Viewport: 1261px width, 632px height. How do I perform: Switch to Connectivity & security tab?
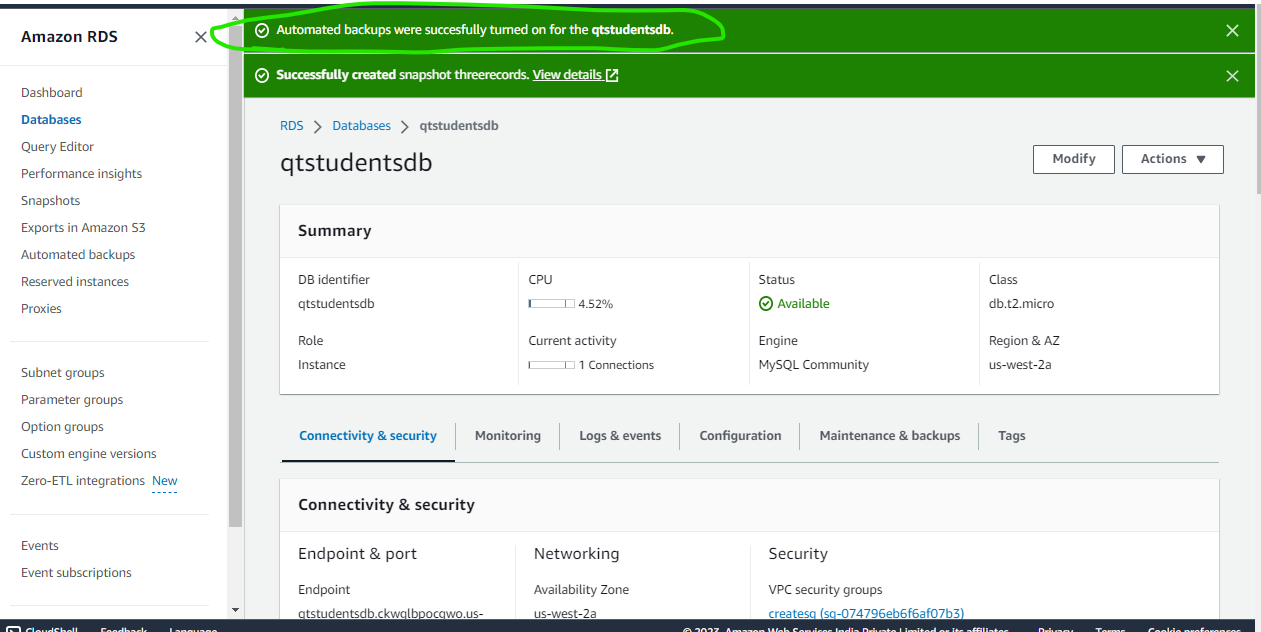[x=368, y=436]
